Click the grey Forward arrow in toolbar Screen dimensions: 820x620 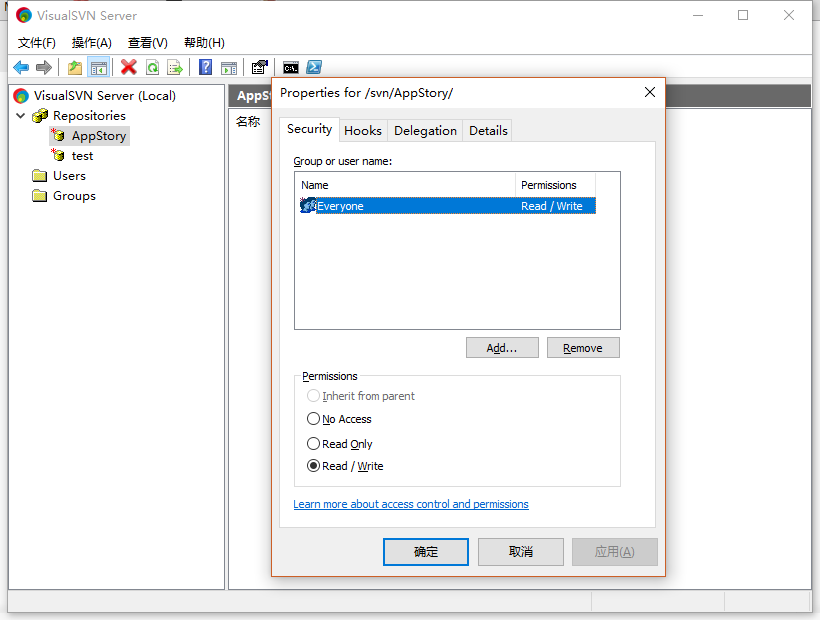[44, 67]
